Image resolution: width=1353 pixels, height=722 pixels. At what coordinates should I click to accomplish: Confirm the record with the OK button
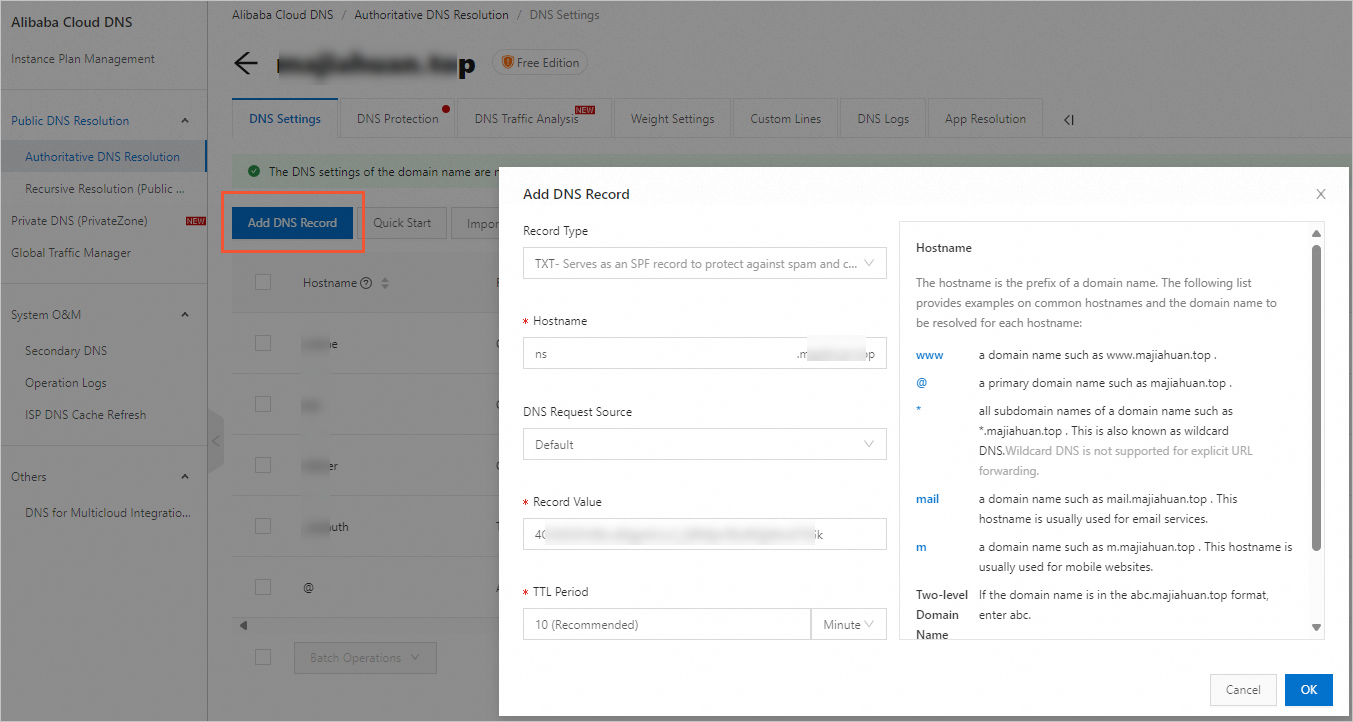[1308, 689]
